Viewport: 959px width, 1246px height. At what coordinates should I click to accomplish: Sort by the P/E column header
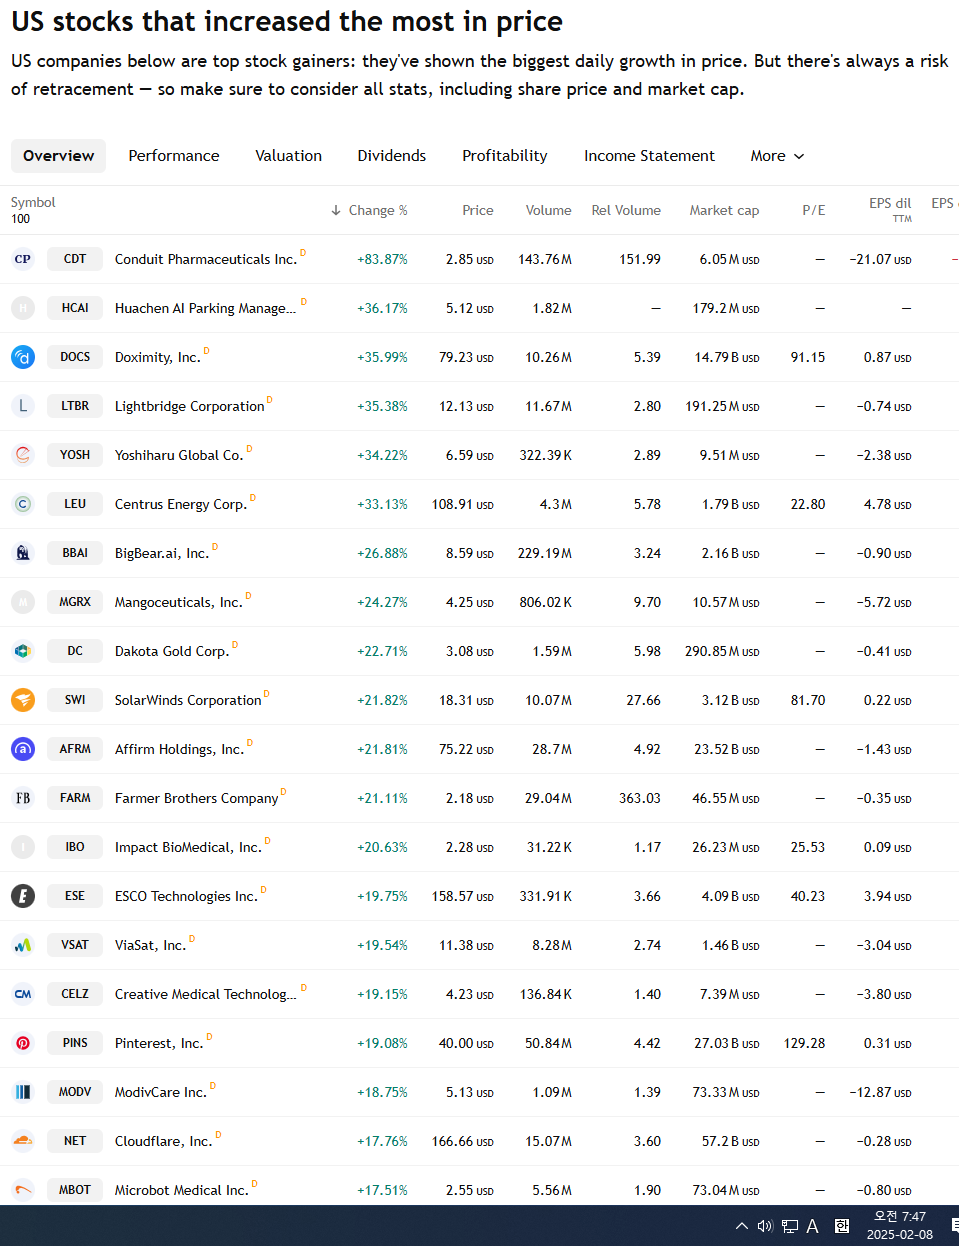[x=814, y=210]
